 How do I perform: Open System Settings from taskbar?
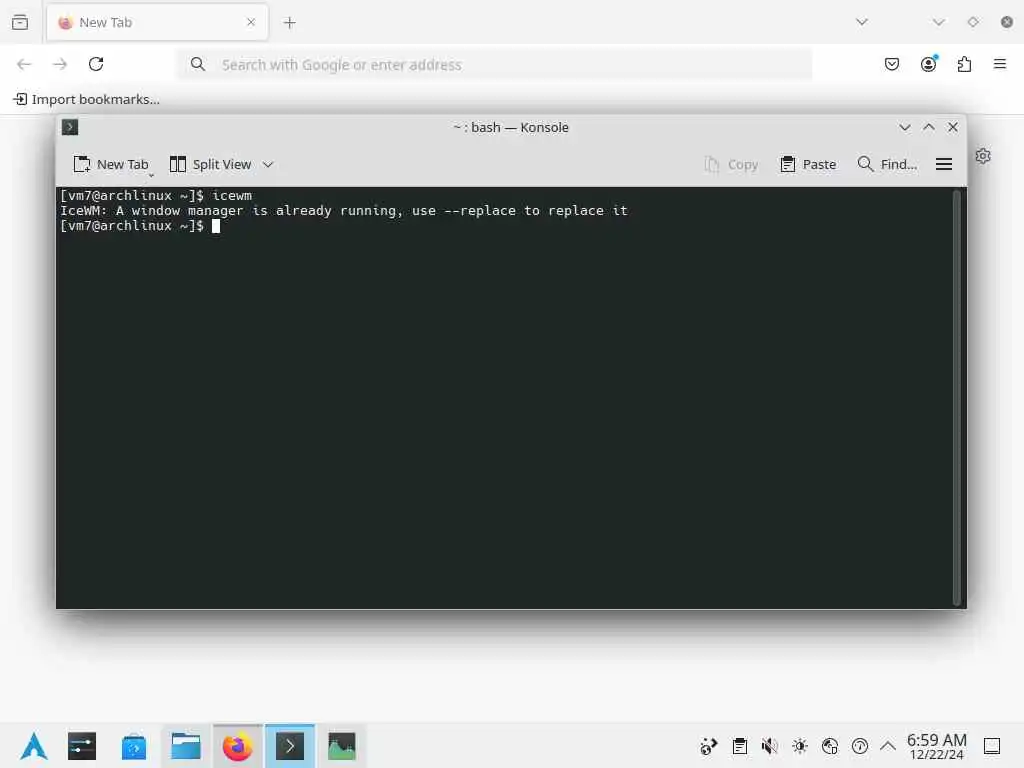coord(82,746)
